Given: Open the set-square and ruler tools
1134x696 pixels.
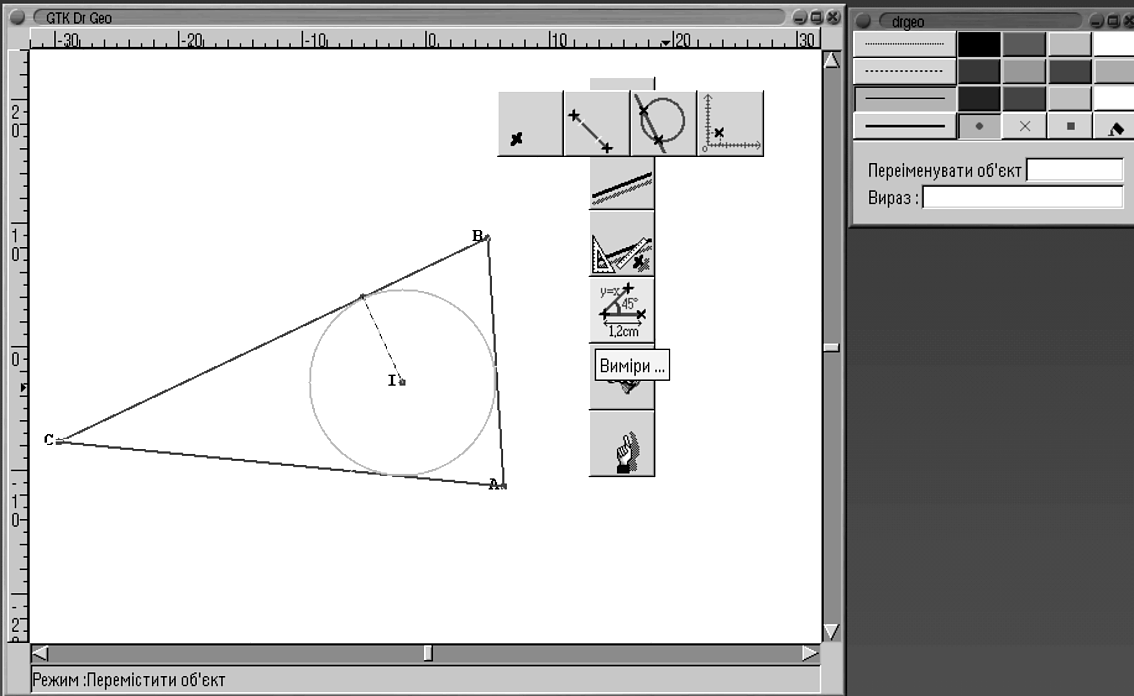Looking at the screenshot, I should pyautogui.click(x=621, y=244).
